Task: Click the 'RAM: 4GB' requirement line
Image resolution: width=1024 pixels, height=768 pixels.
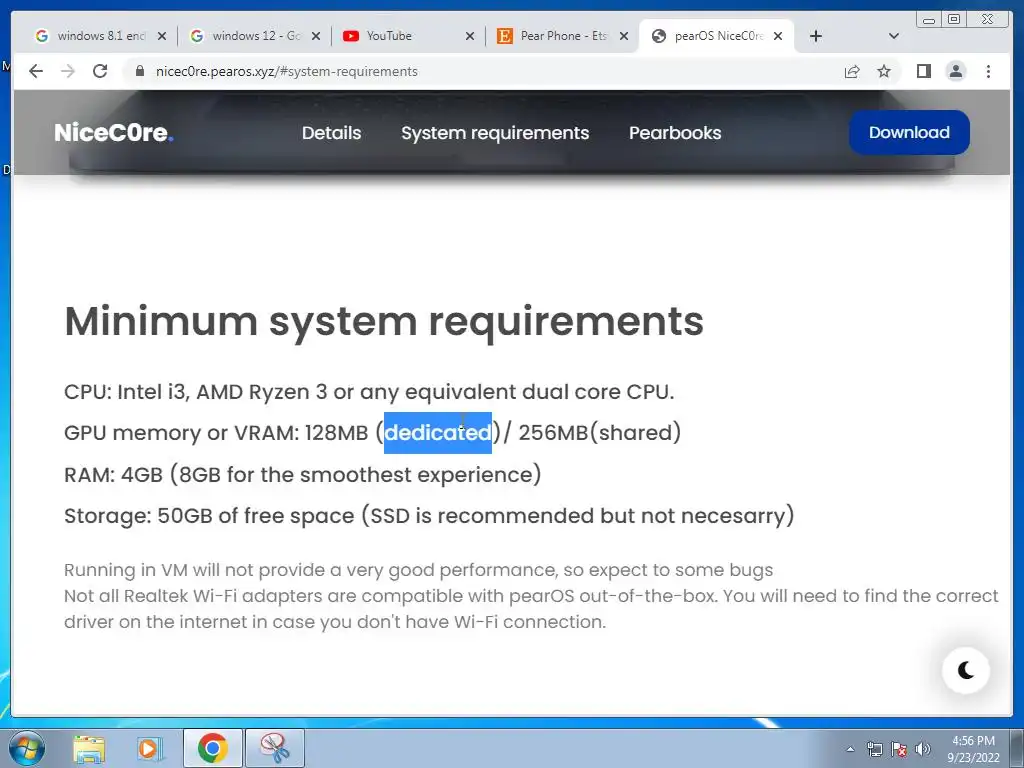Action: click(303, 474)
